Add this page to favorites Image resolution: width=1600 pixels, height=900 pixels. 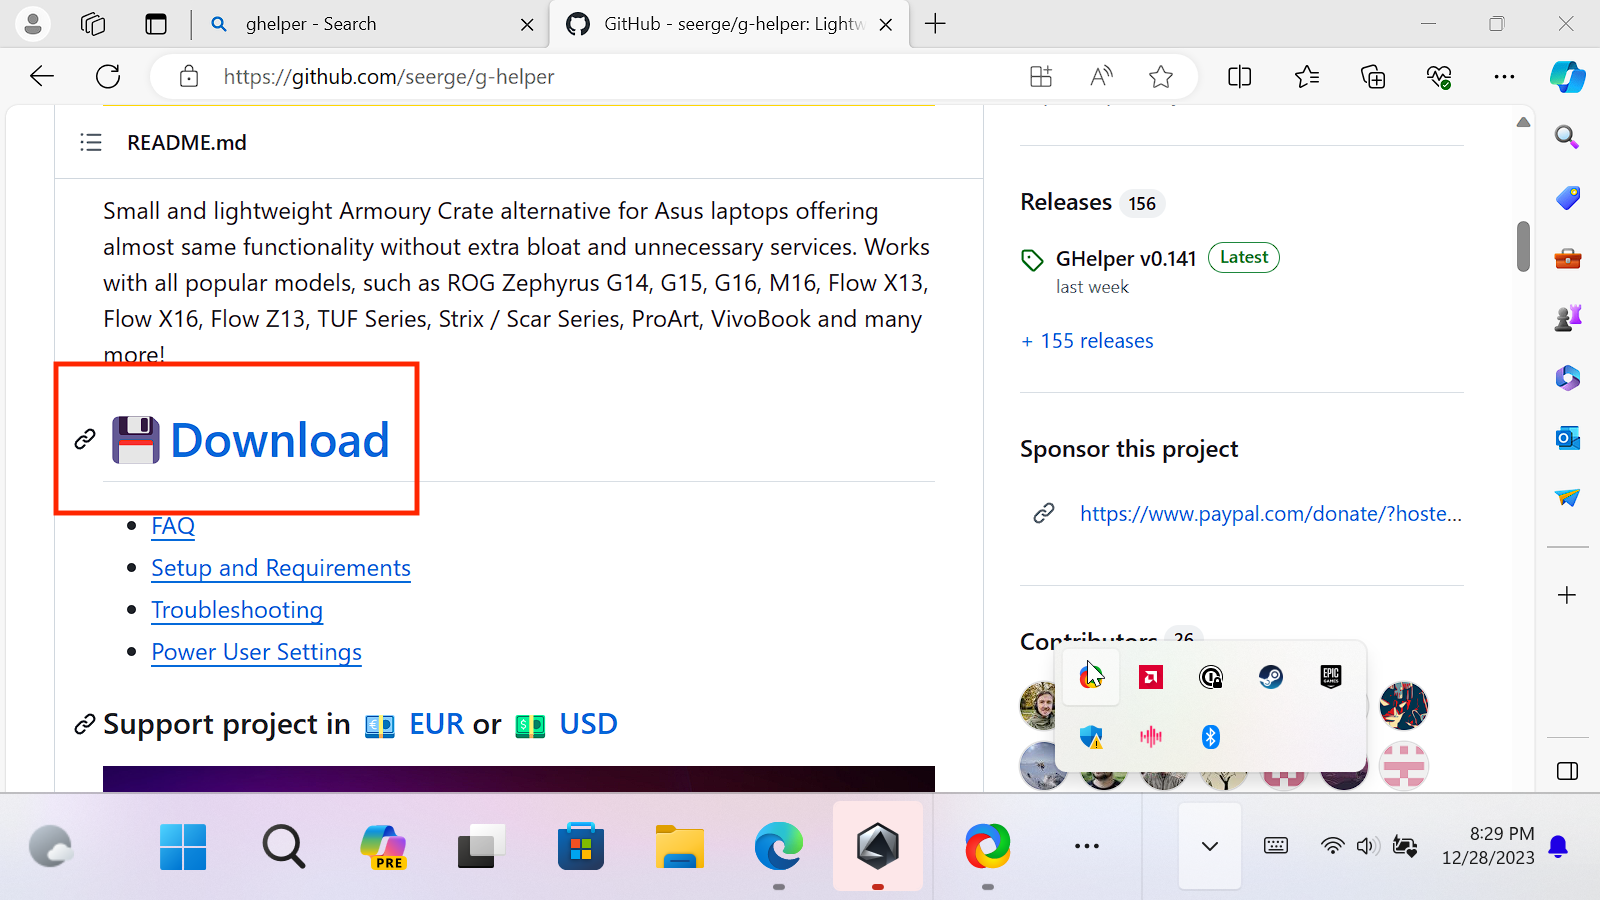(1161, 77)
